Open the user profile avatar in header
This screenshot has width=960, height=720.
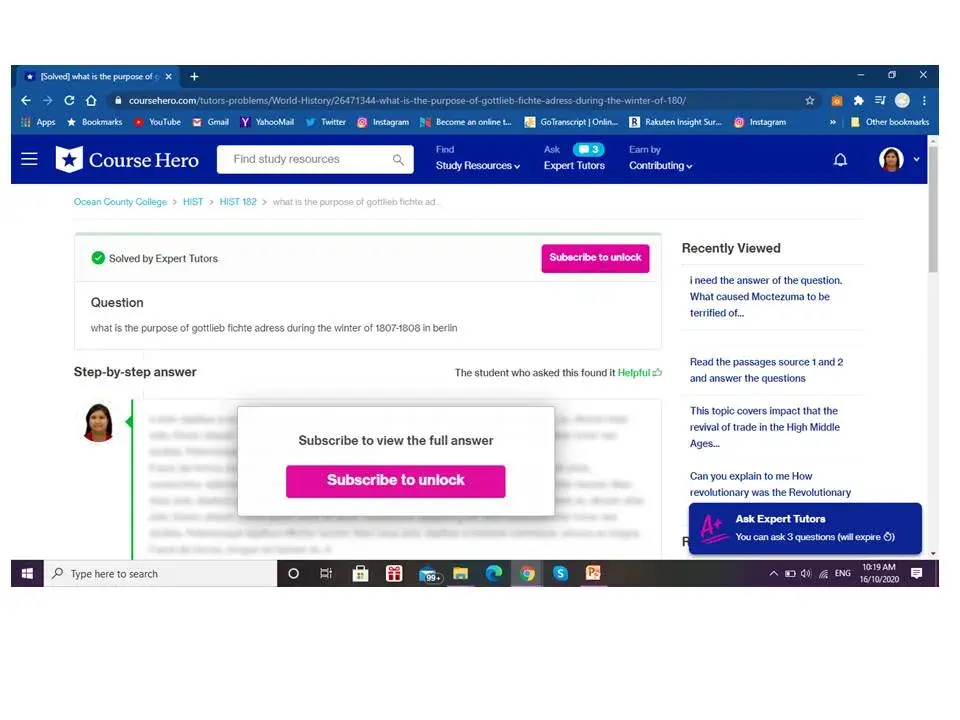click(891, 159)
